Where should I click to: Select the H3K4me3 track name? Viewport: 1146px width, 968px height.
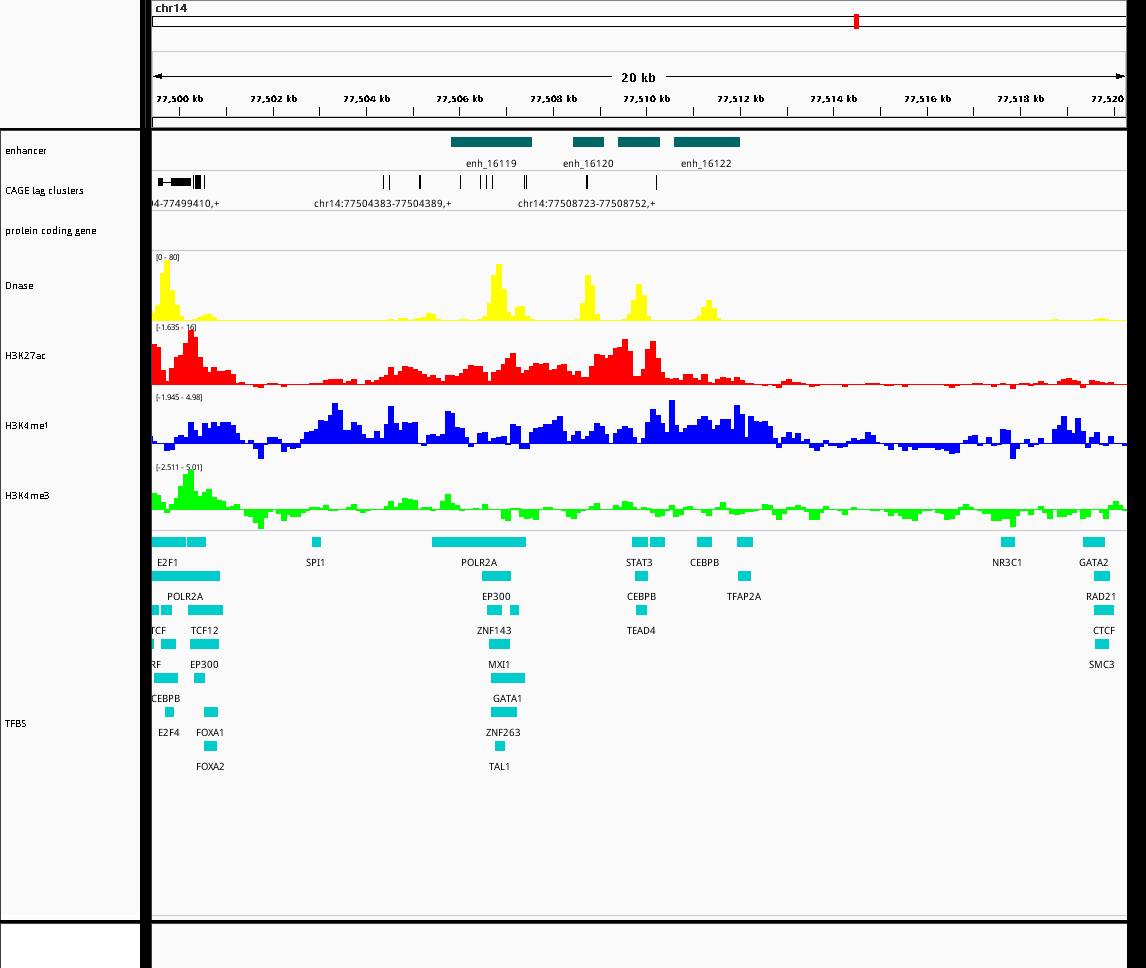tap(27, 496)
